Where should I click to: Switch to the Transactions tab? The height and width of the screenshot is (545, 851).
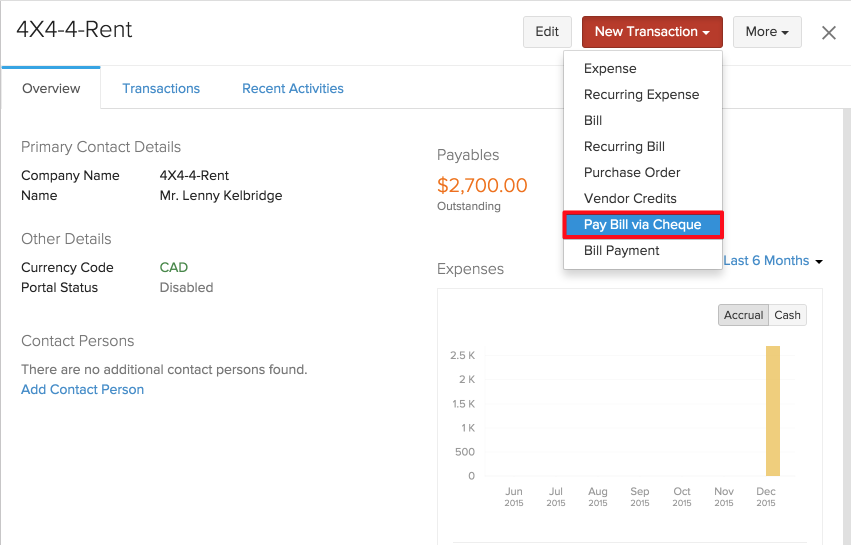(x=161, y=89)
